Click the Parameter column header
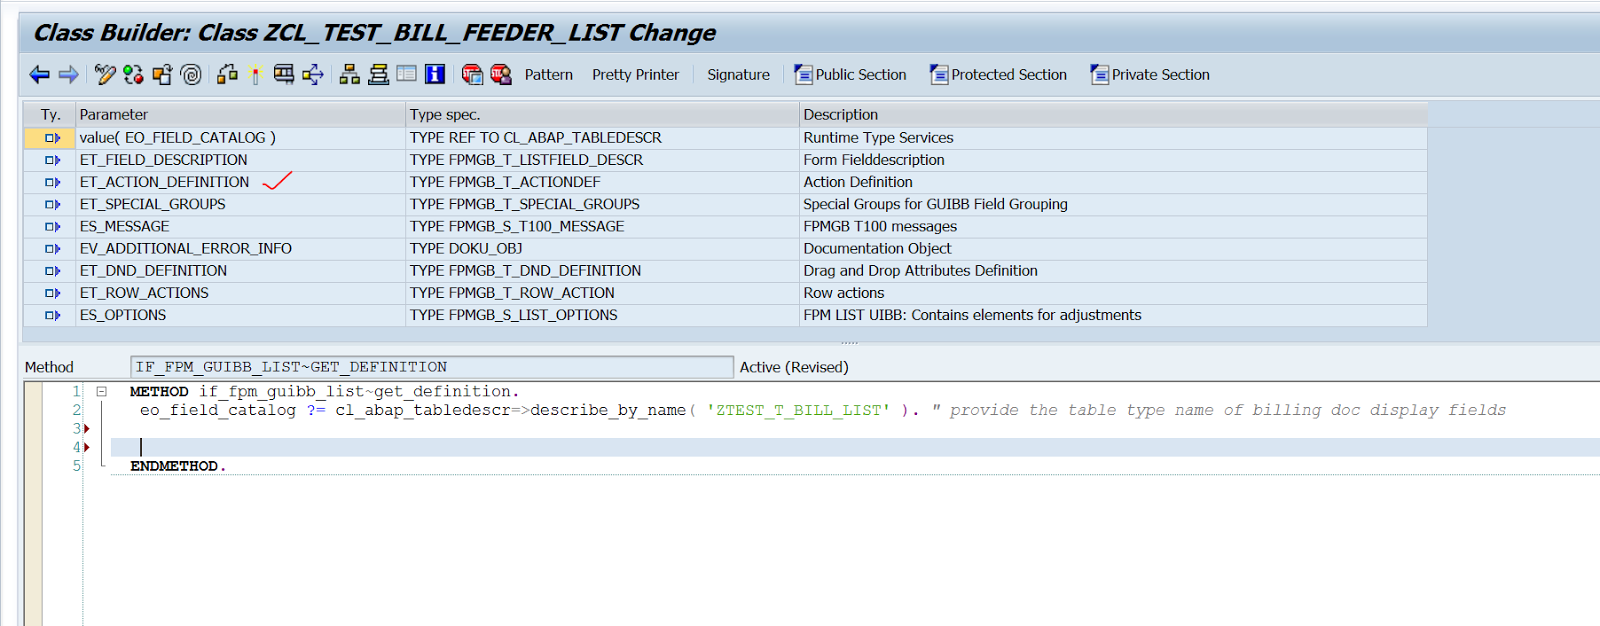The image size is (1600, 626). 241,114
